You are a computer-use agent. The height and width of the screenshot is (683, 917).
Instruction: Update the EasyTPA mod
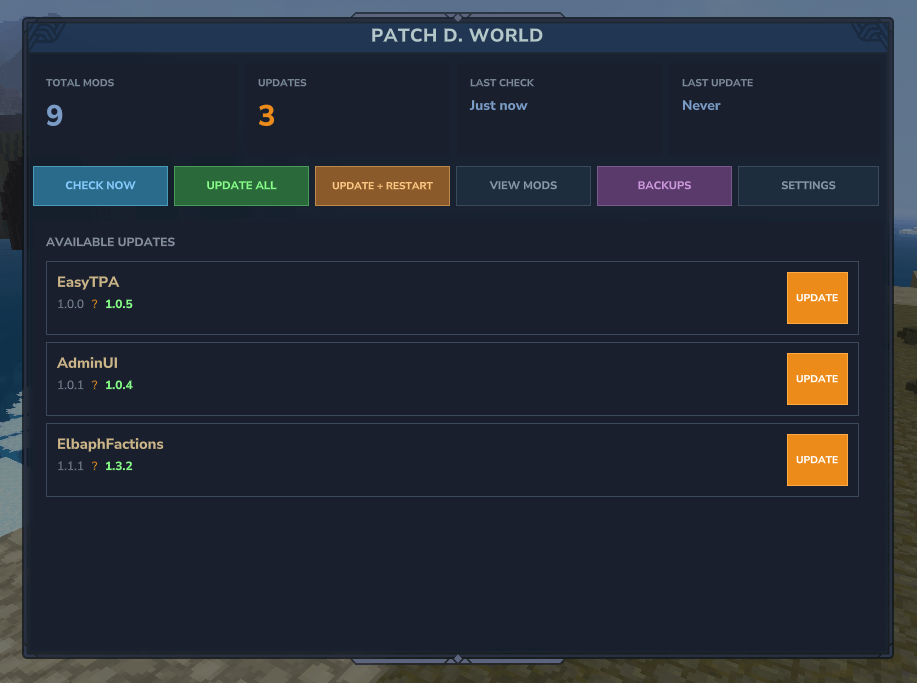[x=817, y=298]
